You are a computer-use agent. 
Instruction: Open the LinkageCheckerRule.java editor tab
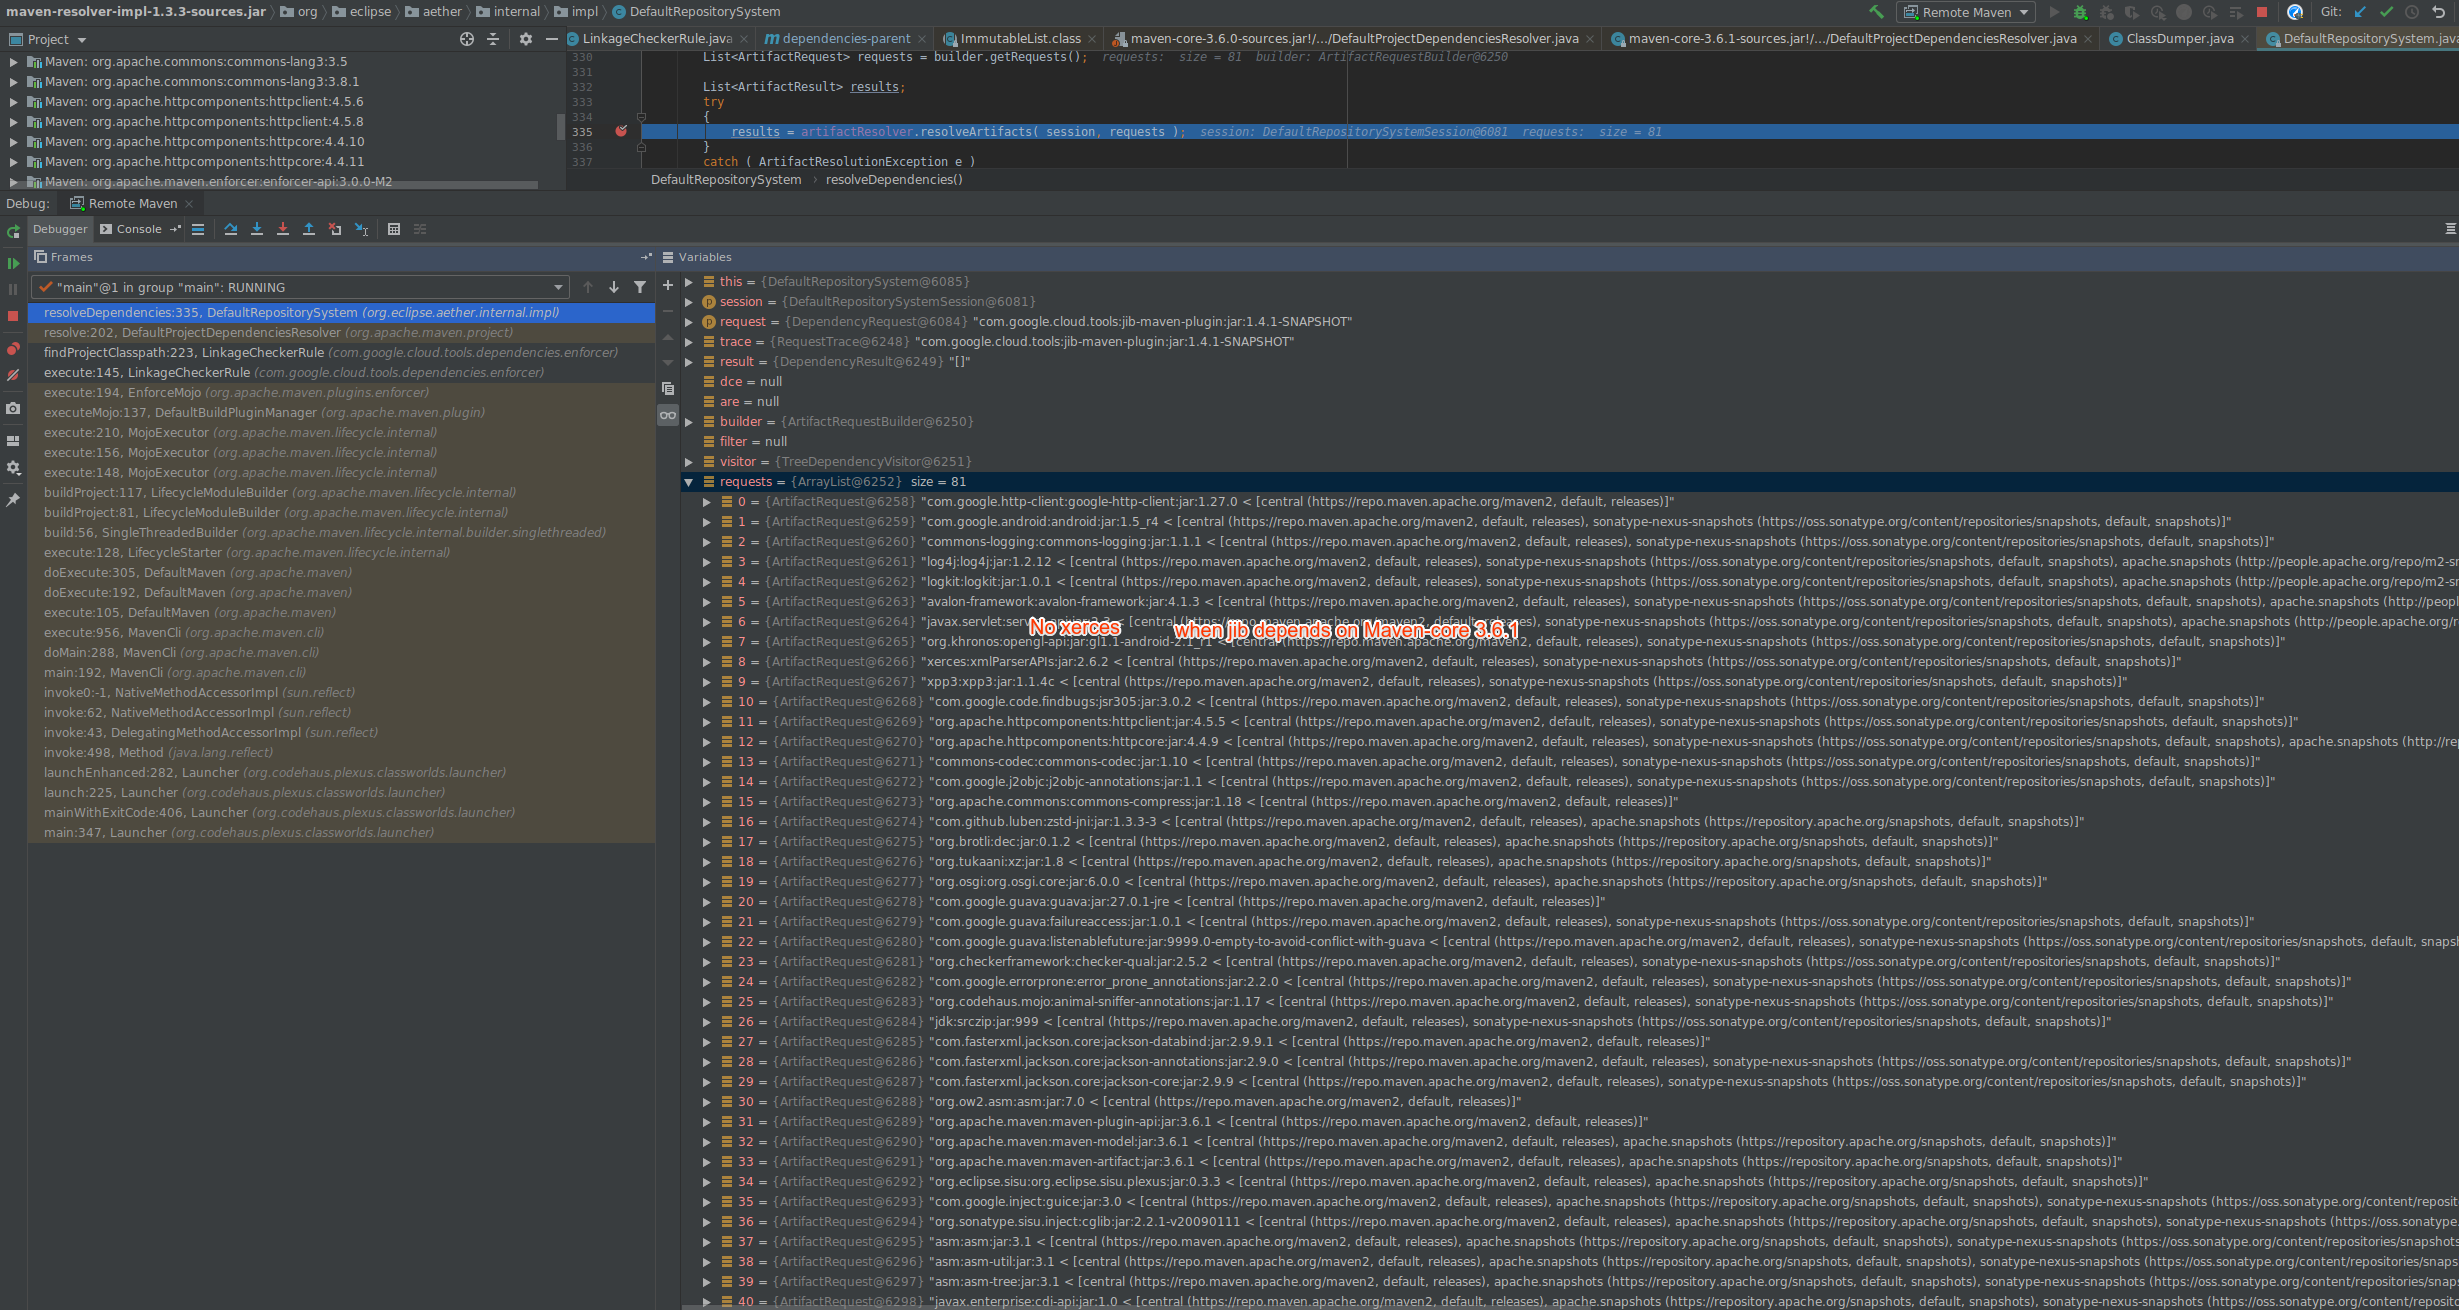(x=655, y=38)
